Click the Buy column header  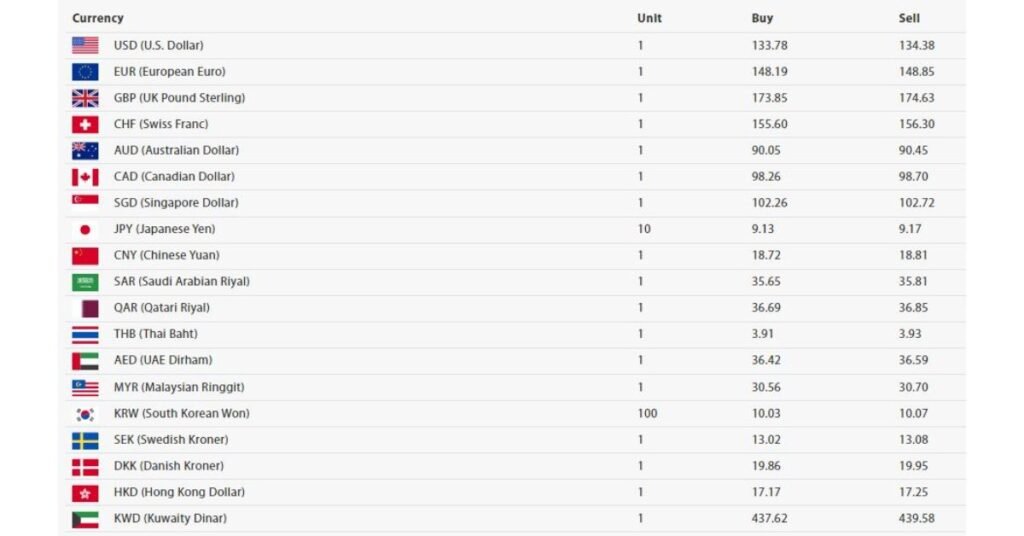click(x=762, y=18)
